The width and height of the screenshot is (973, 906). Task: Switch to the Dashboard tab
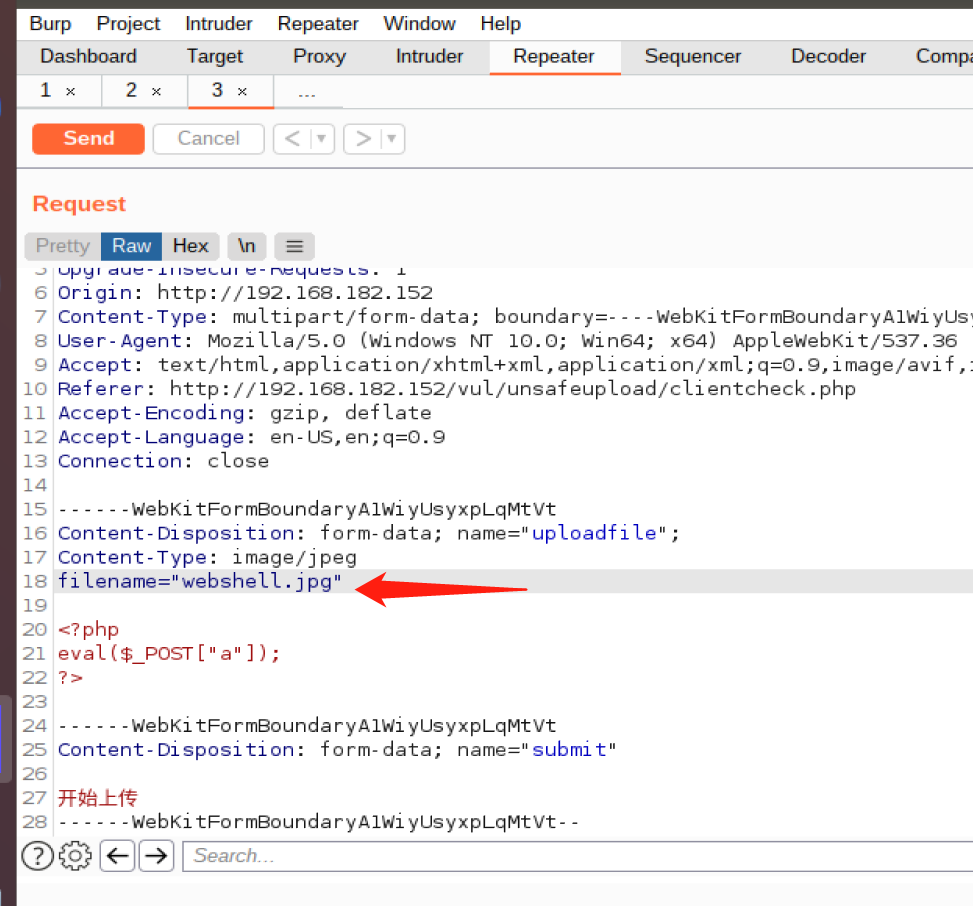(x=88, y=56)
